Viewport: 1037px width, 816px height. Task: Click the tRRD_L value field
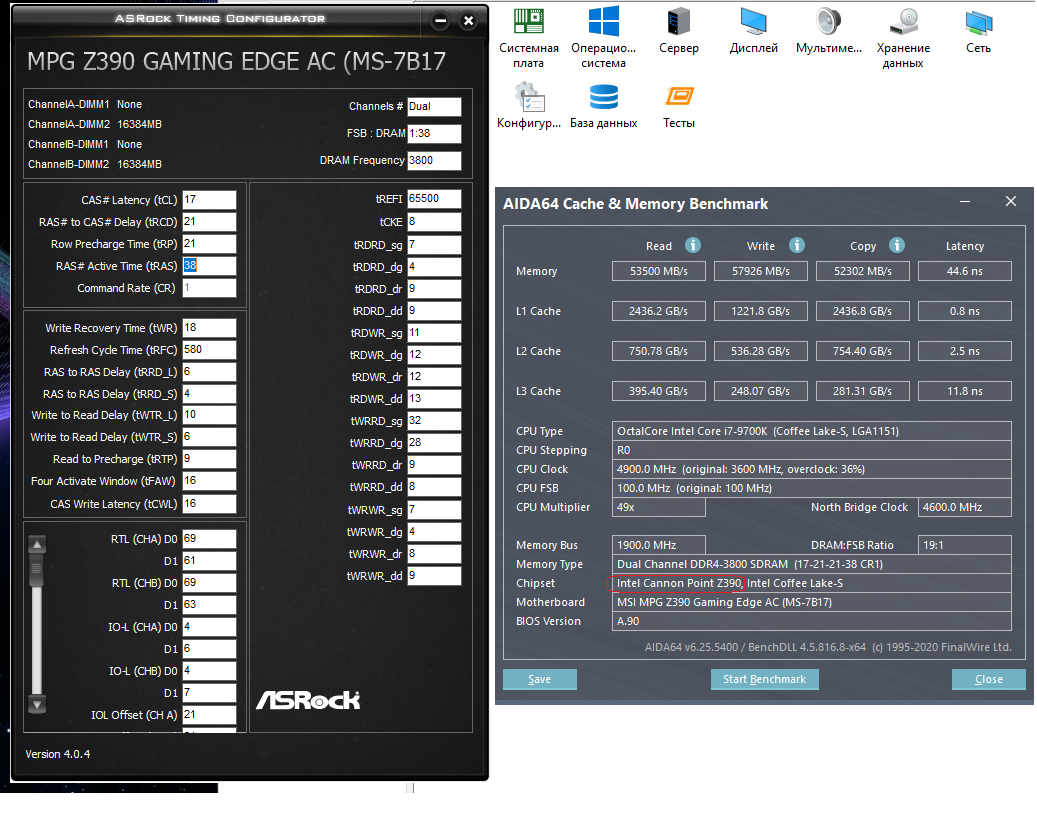pyautogui.click(x=209, y=372)
